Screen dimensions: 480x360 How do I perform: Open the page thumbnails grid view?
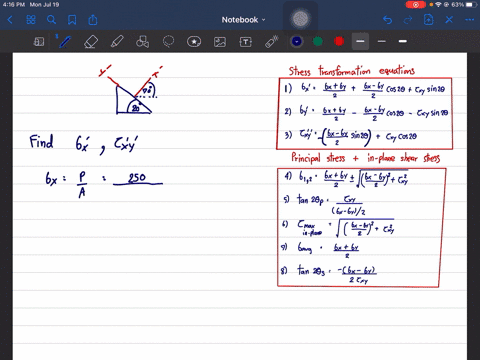(x=31, y=20)
